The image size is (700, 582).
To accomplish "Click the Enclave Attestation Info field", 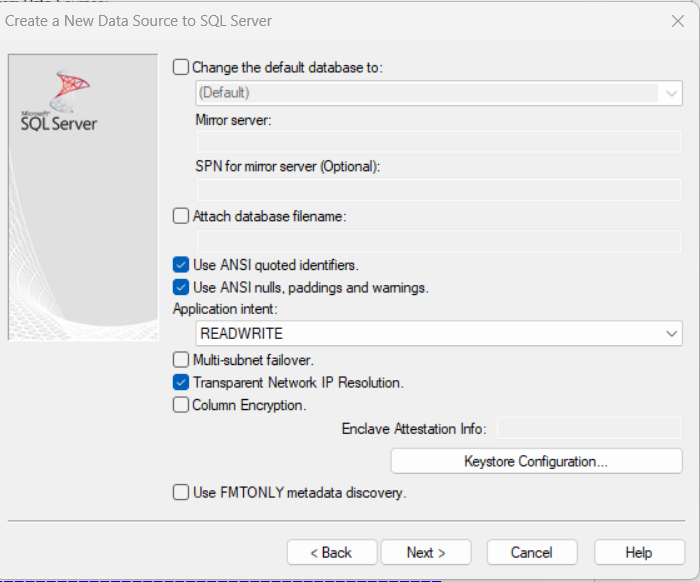I will tap(589, 429).
